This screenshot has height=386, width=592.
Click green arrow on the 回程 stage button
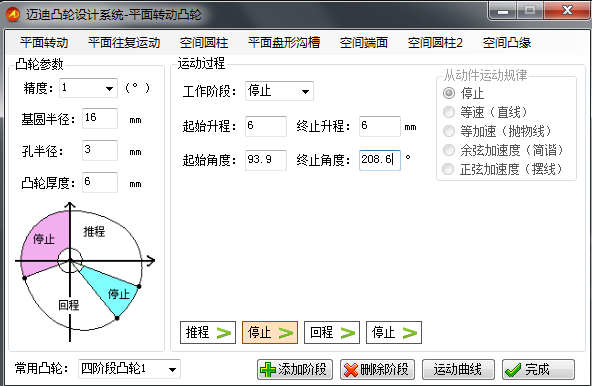(x=347, y=333)
